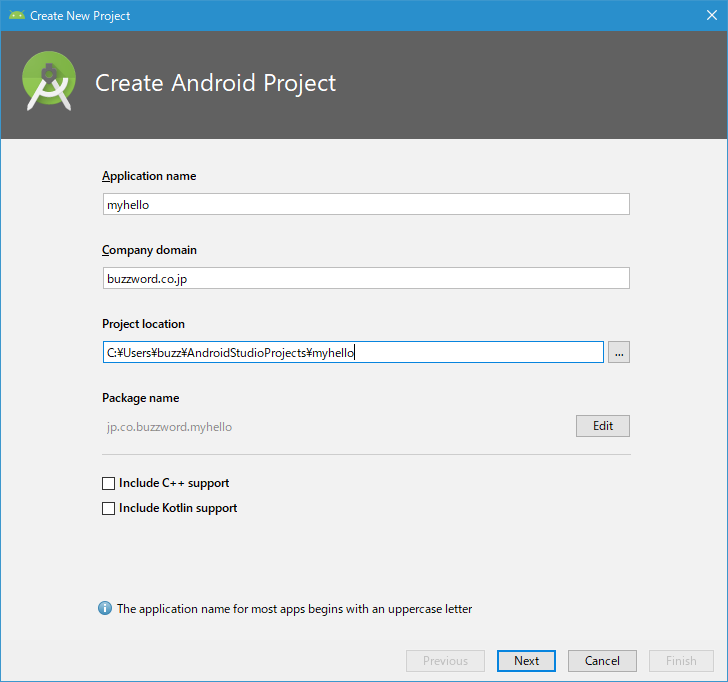This screenshot has width=728, height=682.
Task: Close the Create New Project dialog
Action: 711,15
